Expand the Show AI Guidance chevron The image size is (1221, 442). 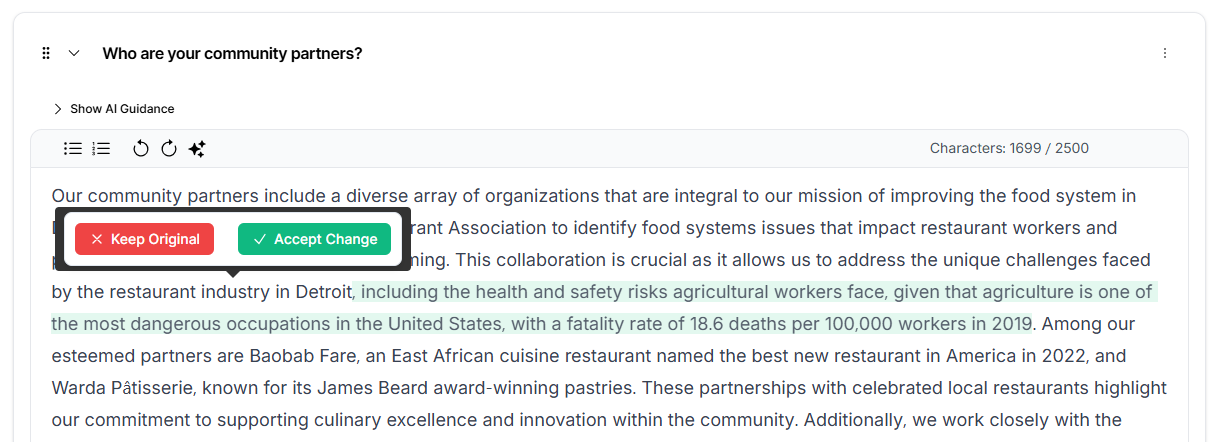pyautogui.click(x=58, y=109)
